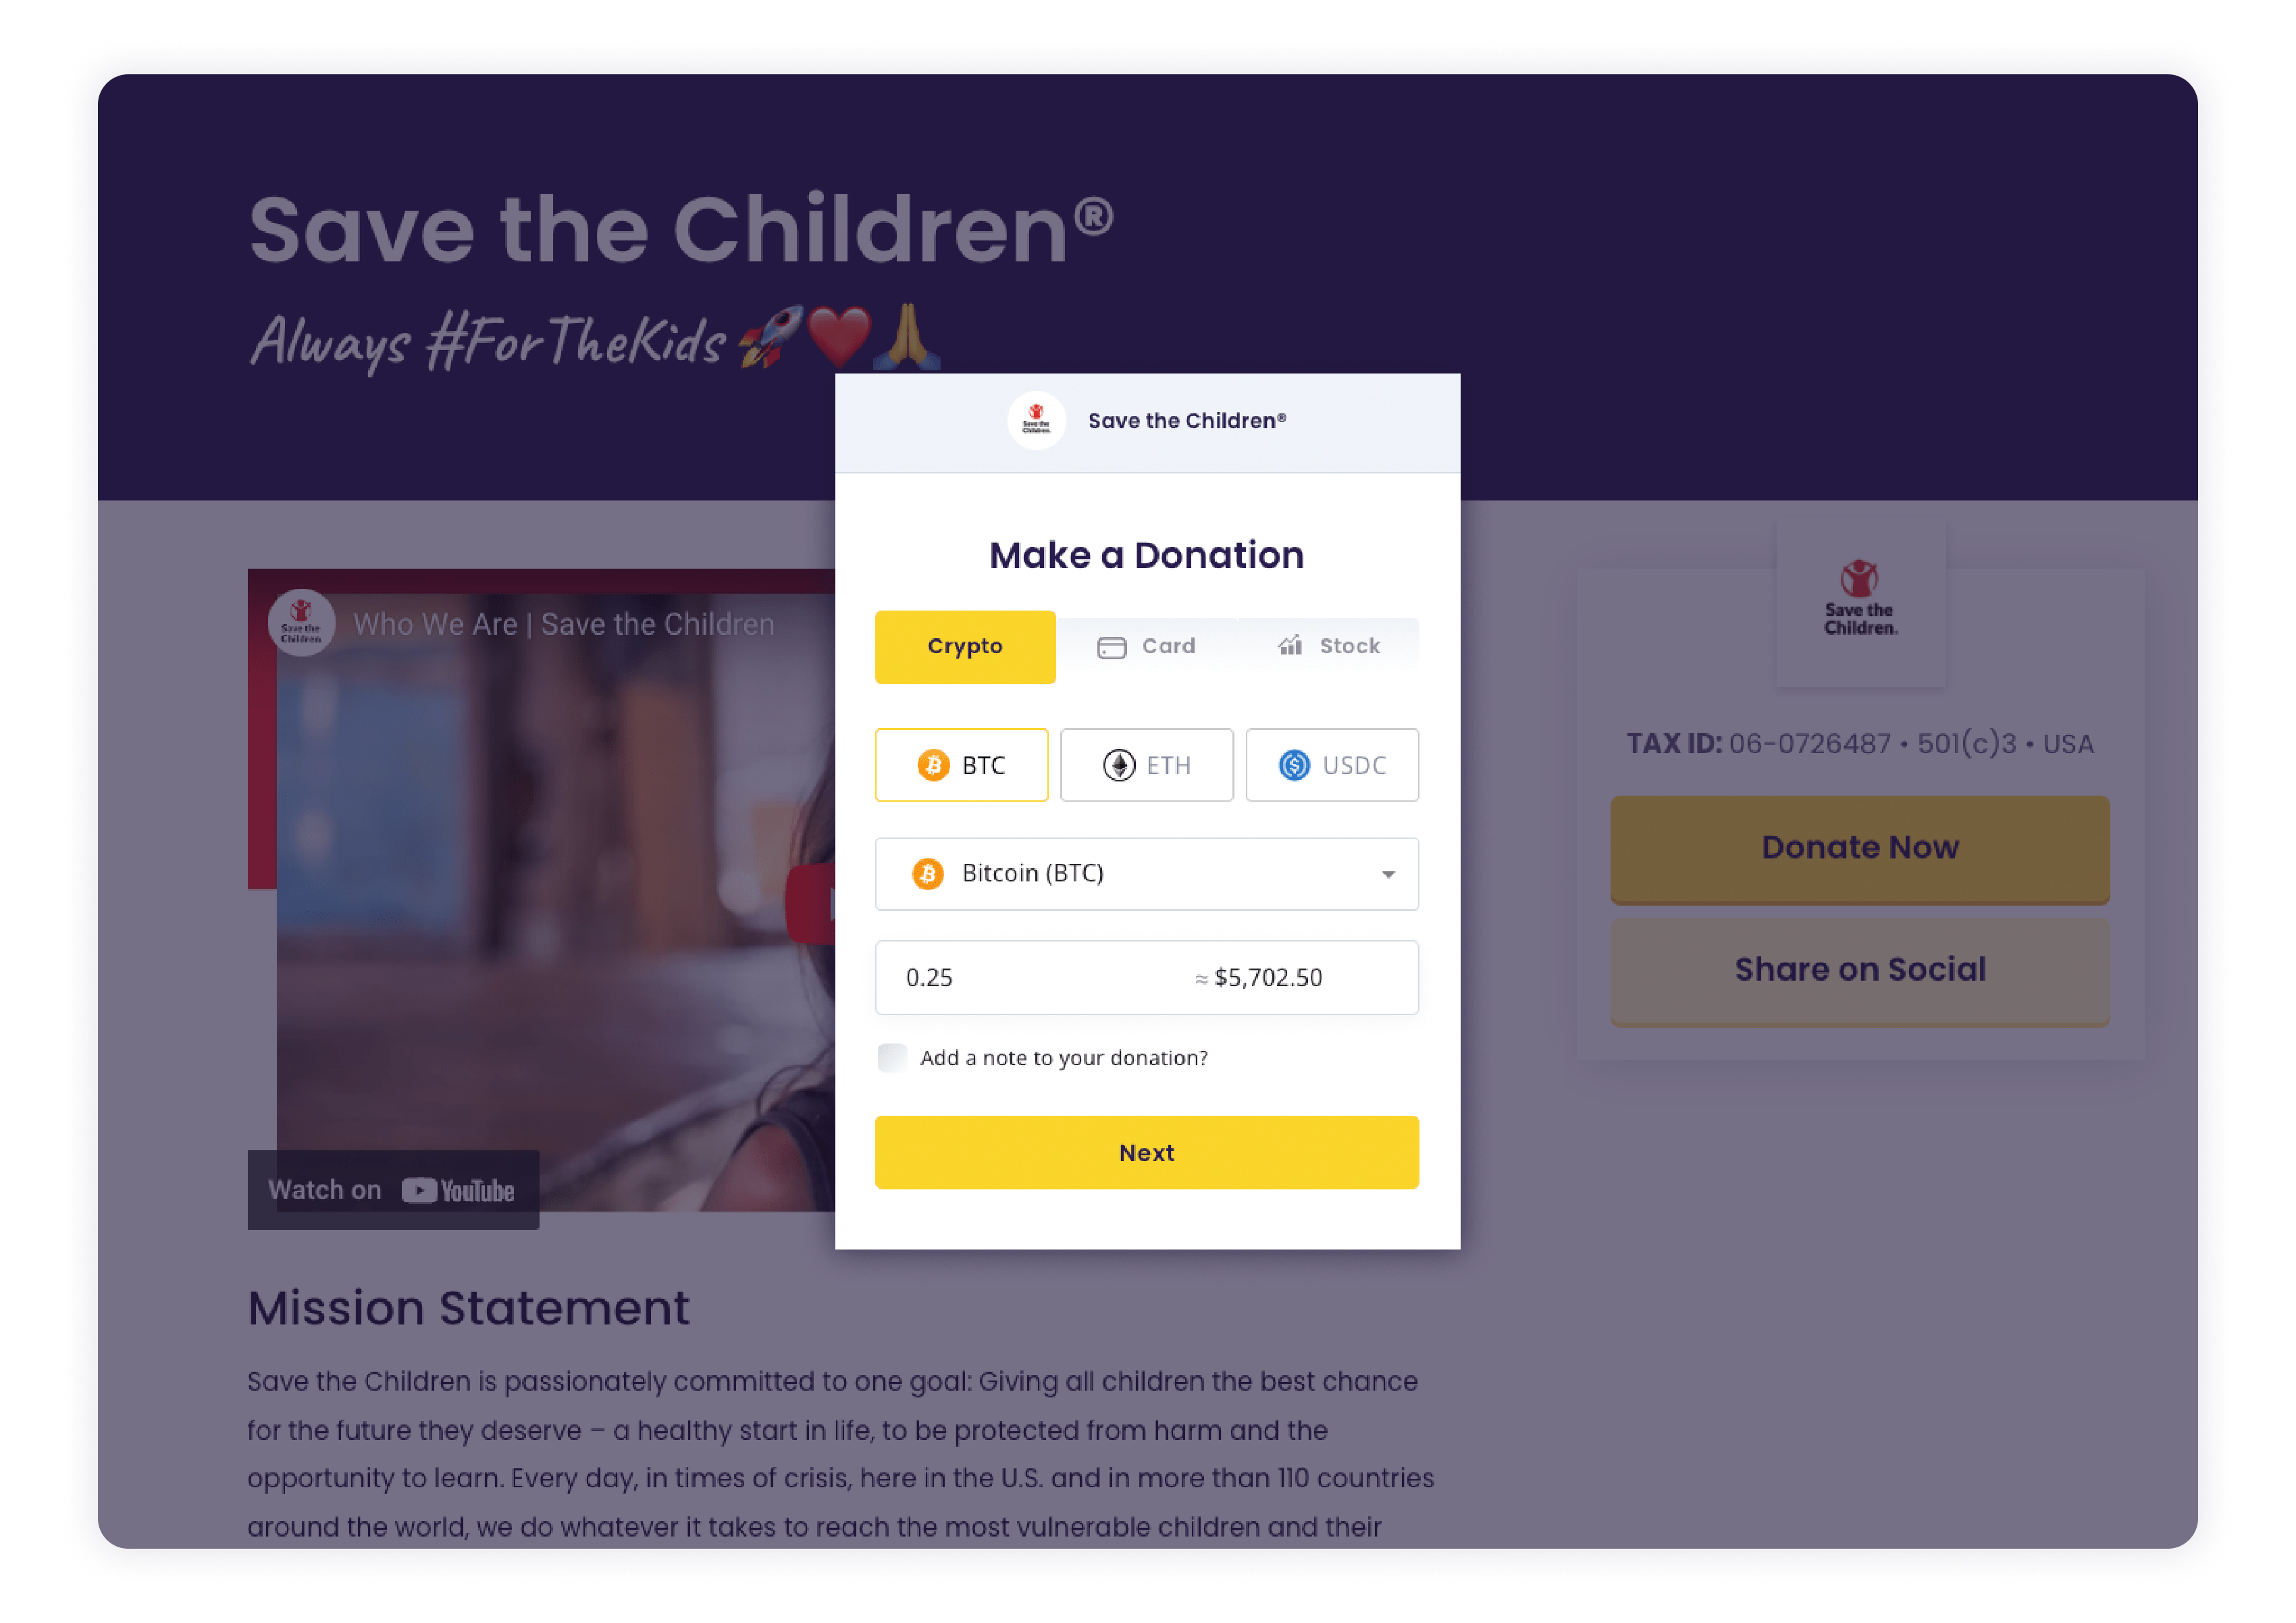2296x1623 pixels.
Task: Open the Bitcoin (BTC) currency dropdown
Action: coord(1146,874)
